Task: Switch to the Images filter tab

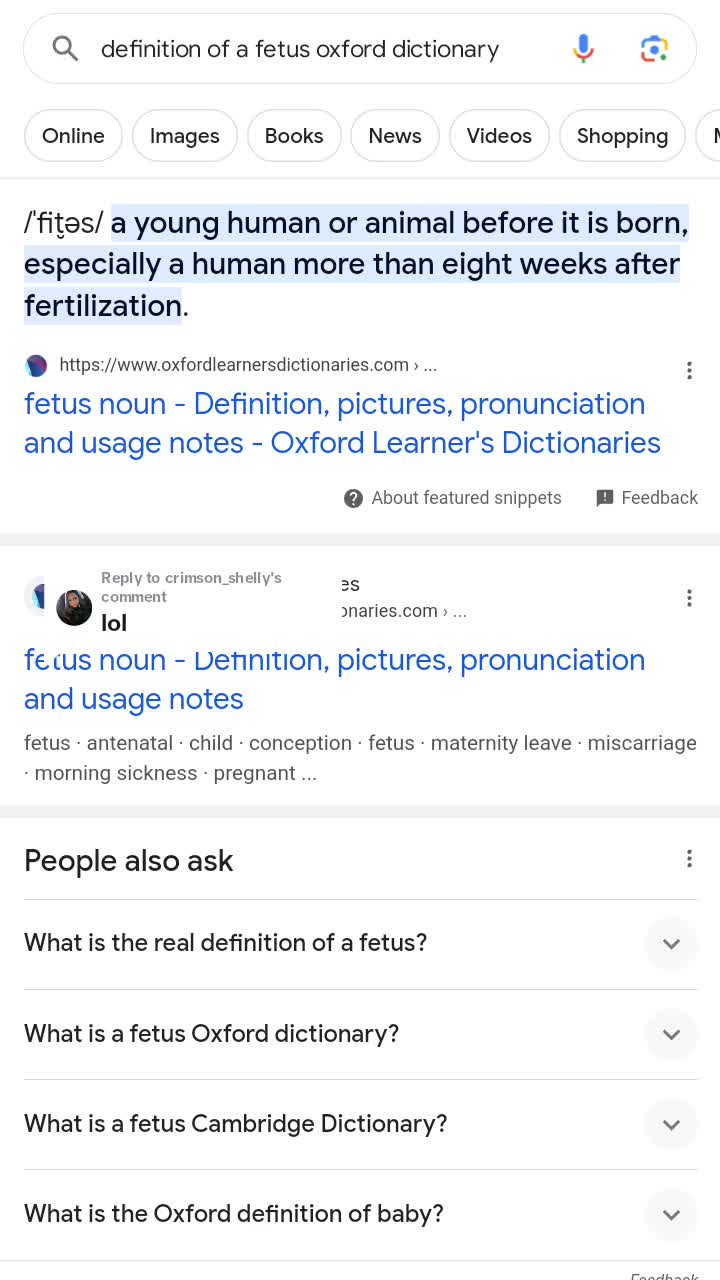Action: 184,136
